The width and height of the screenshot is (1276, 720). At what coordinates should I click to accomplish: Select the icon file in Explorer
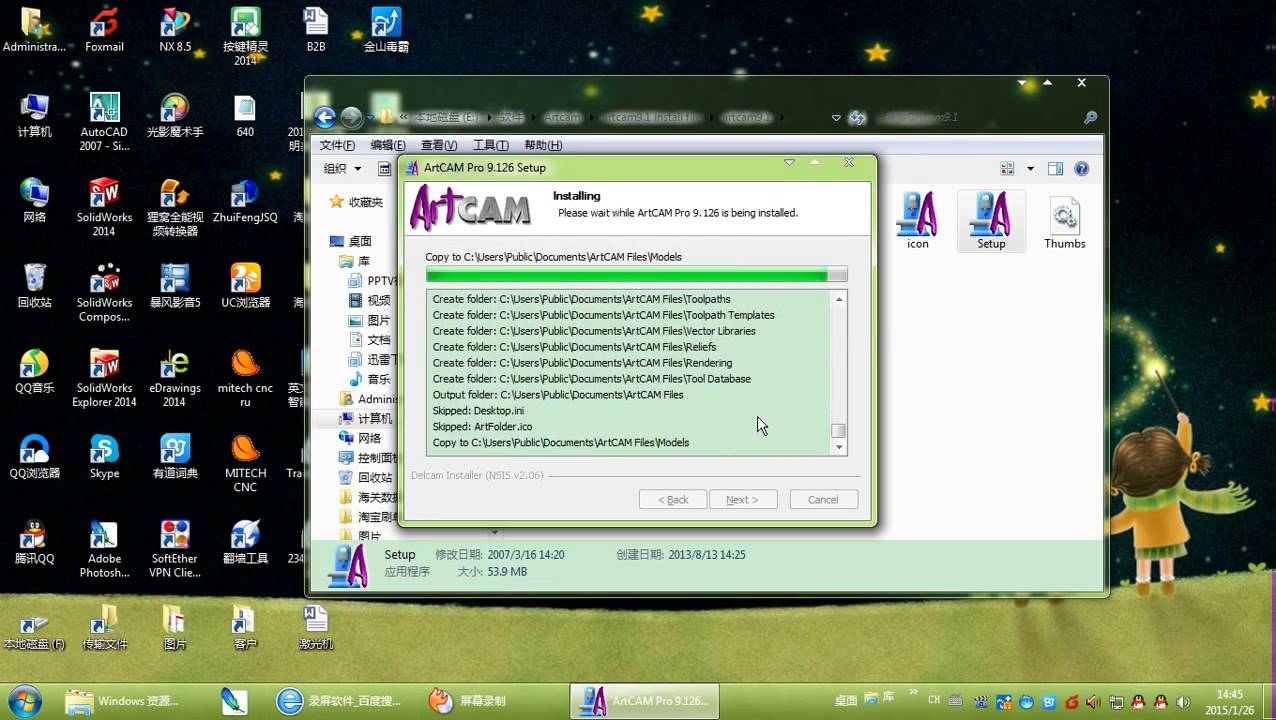(x=917, y=221)
